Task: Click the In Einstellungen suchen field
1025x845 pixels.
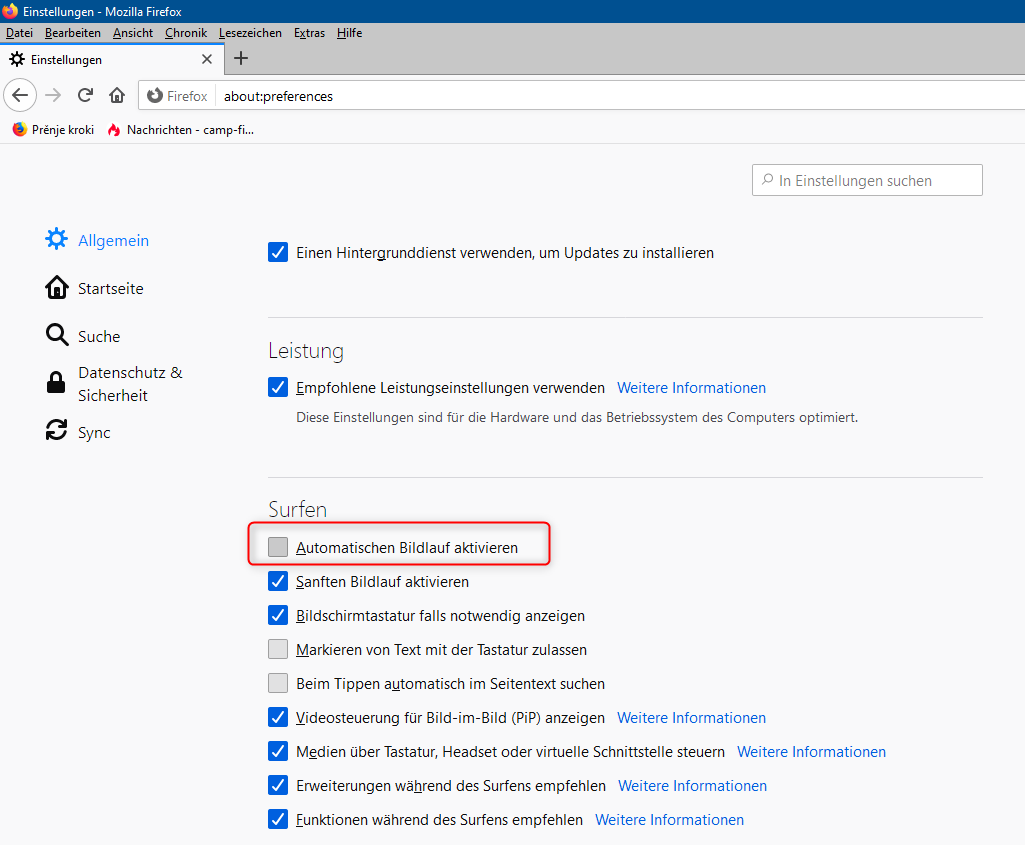Action: [x=867, y=180]
